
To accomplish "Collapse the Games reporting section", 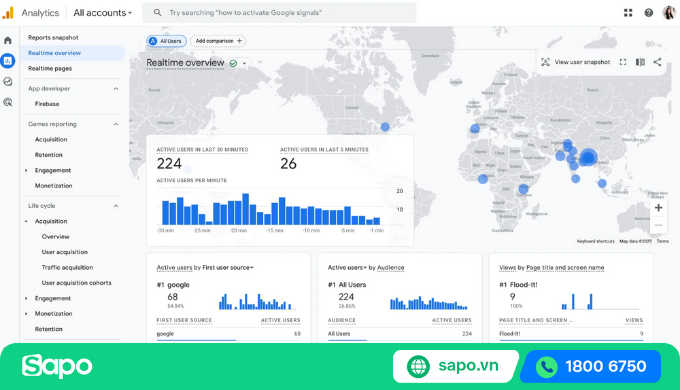I will point(116,124).
